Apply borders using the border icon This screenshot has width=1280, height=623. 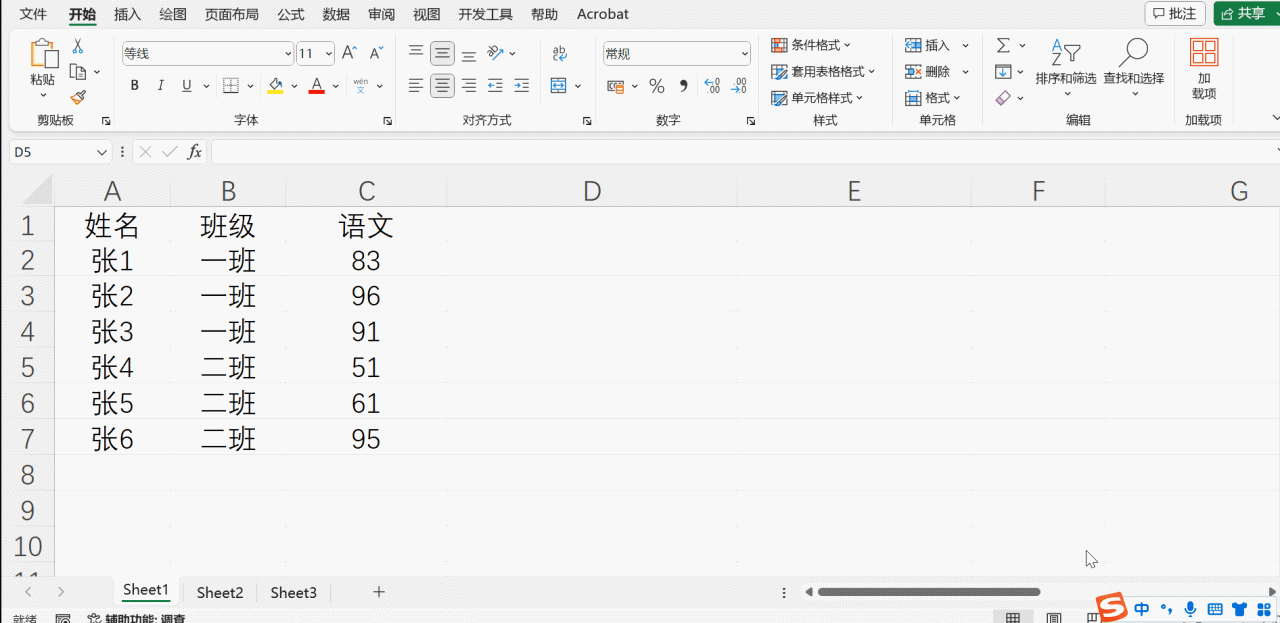click(230, 86)
